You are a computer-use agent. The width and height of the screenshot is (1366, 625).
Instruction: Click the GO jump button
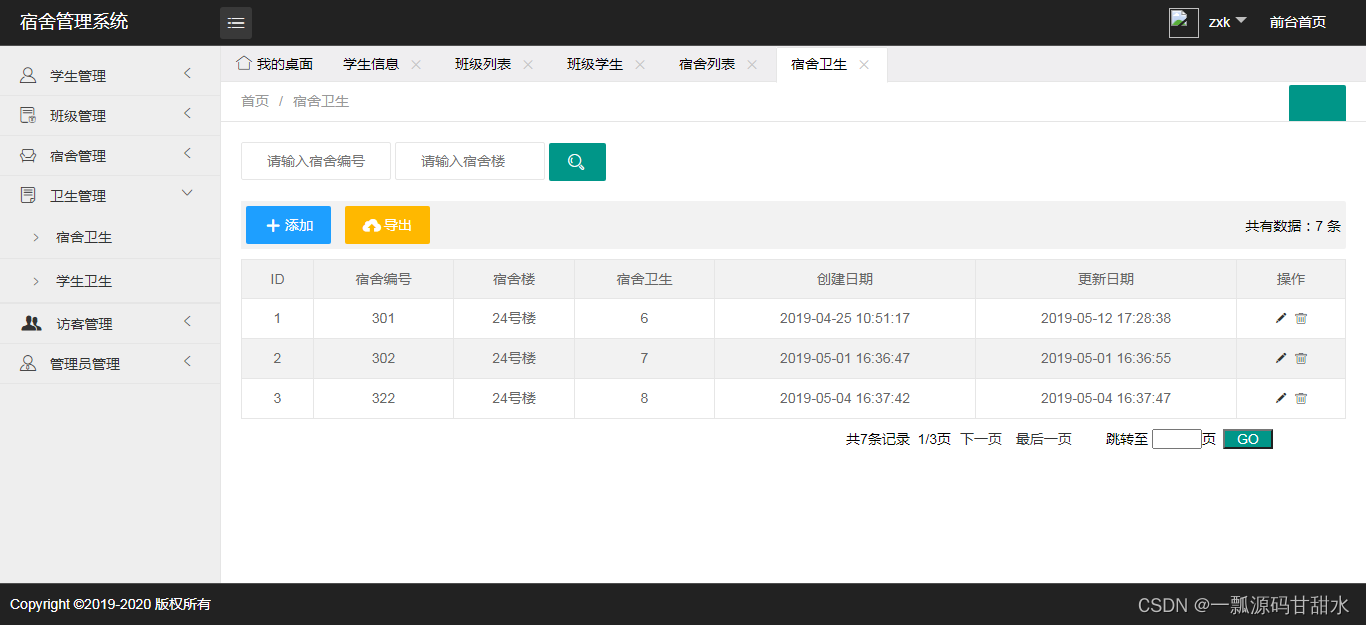[x=1248, y=439]
